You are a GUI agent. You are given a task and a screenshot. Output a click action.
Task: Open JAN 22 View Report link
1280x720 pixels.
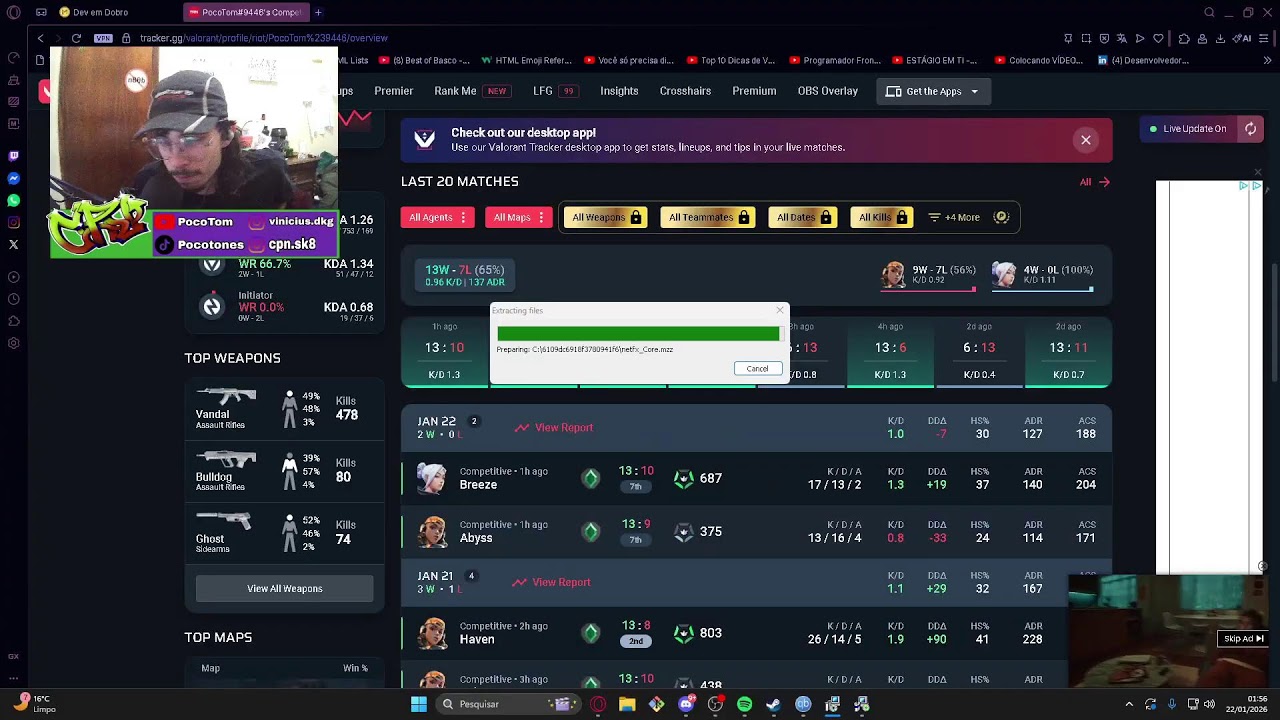tap(554, 428)
